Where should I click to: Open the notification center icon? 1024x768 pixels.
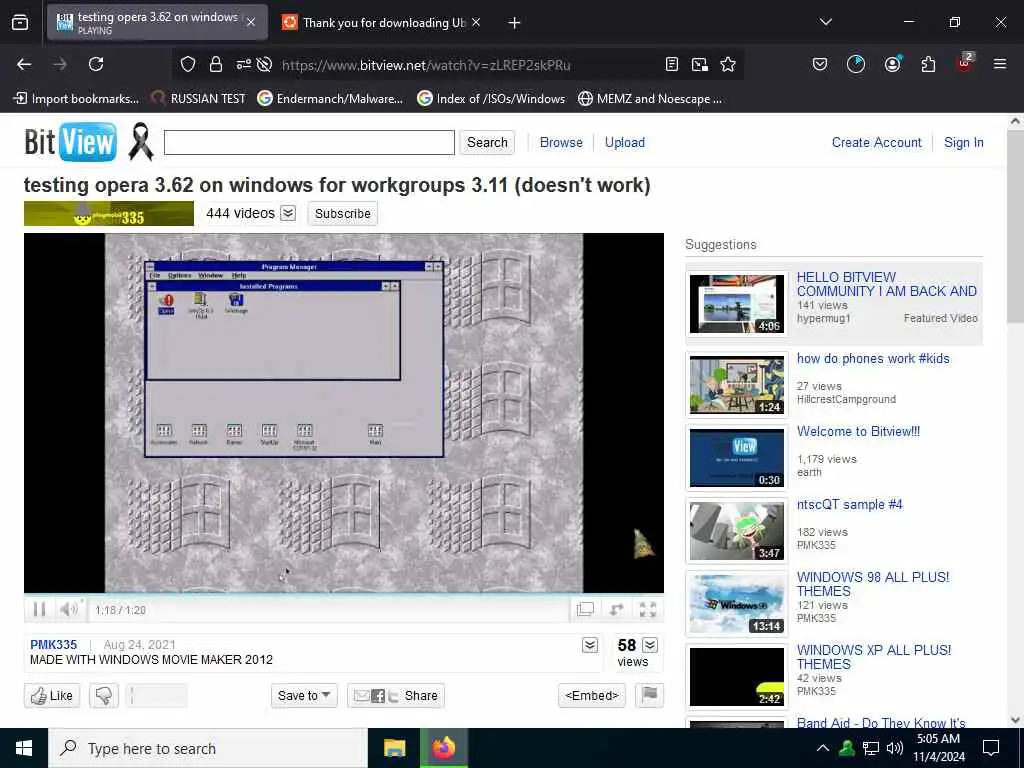tap(991, 748)
